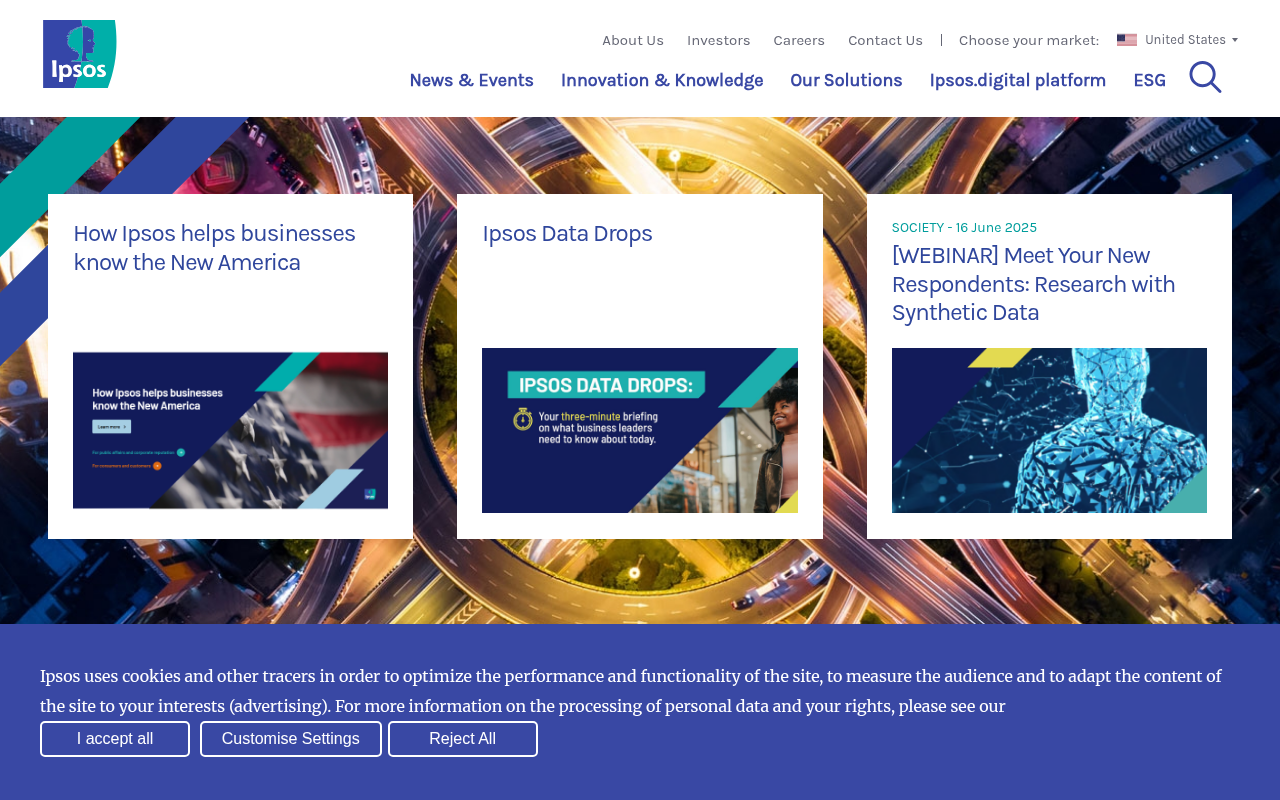
Task: Open the News & Events menu
Action: 471,80
